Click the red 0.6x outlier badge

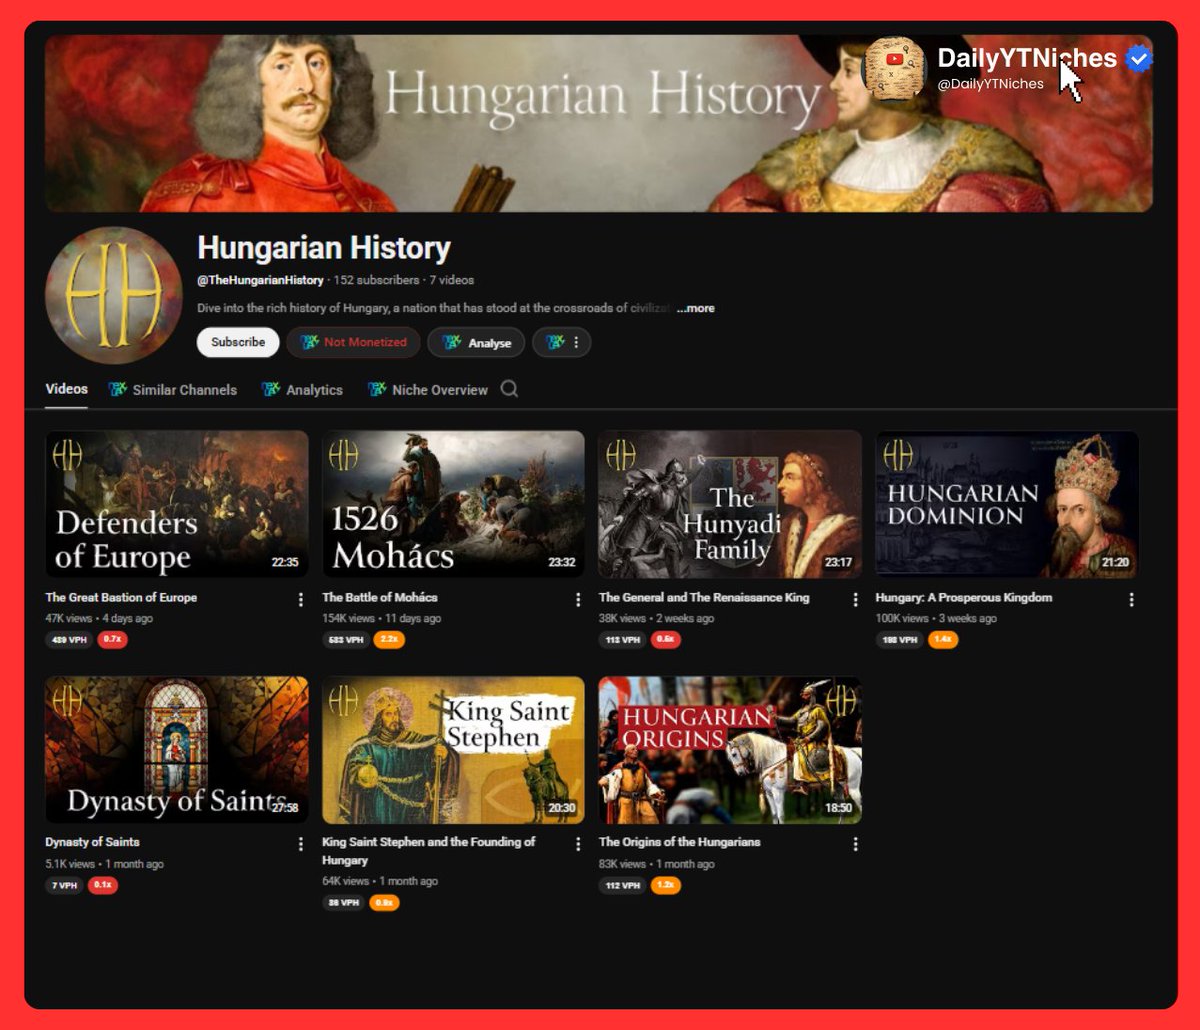[x=665, y=640]
